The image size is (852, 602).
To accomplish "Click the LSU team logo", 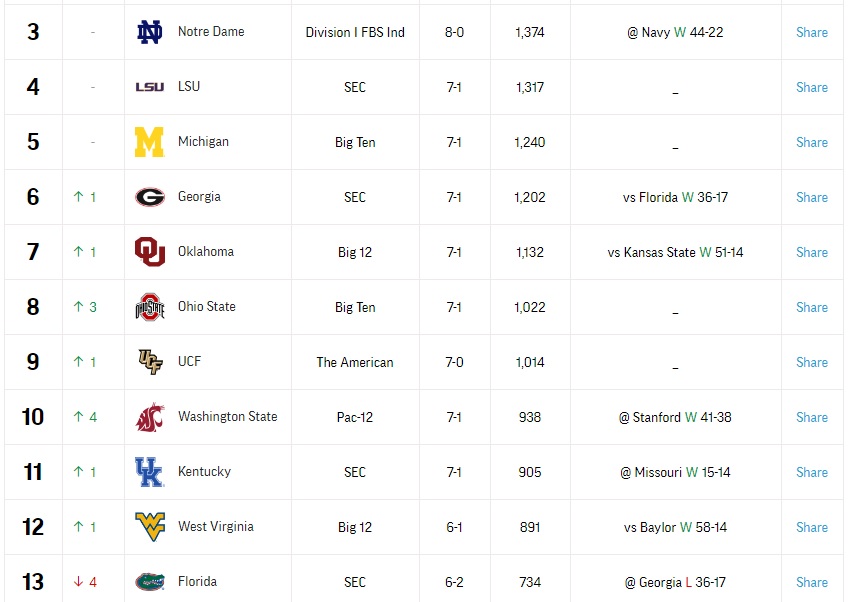I will coord(149,87).
